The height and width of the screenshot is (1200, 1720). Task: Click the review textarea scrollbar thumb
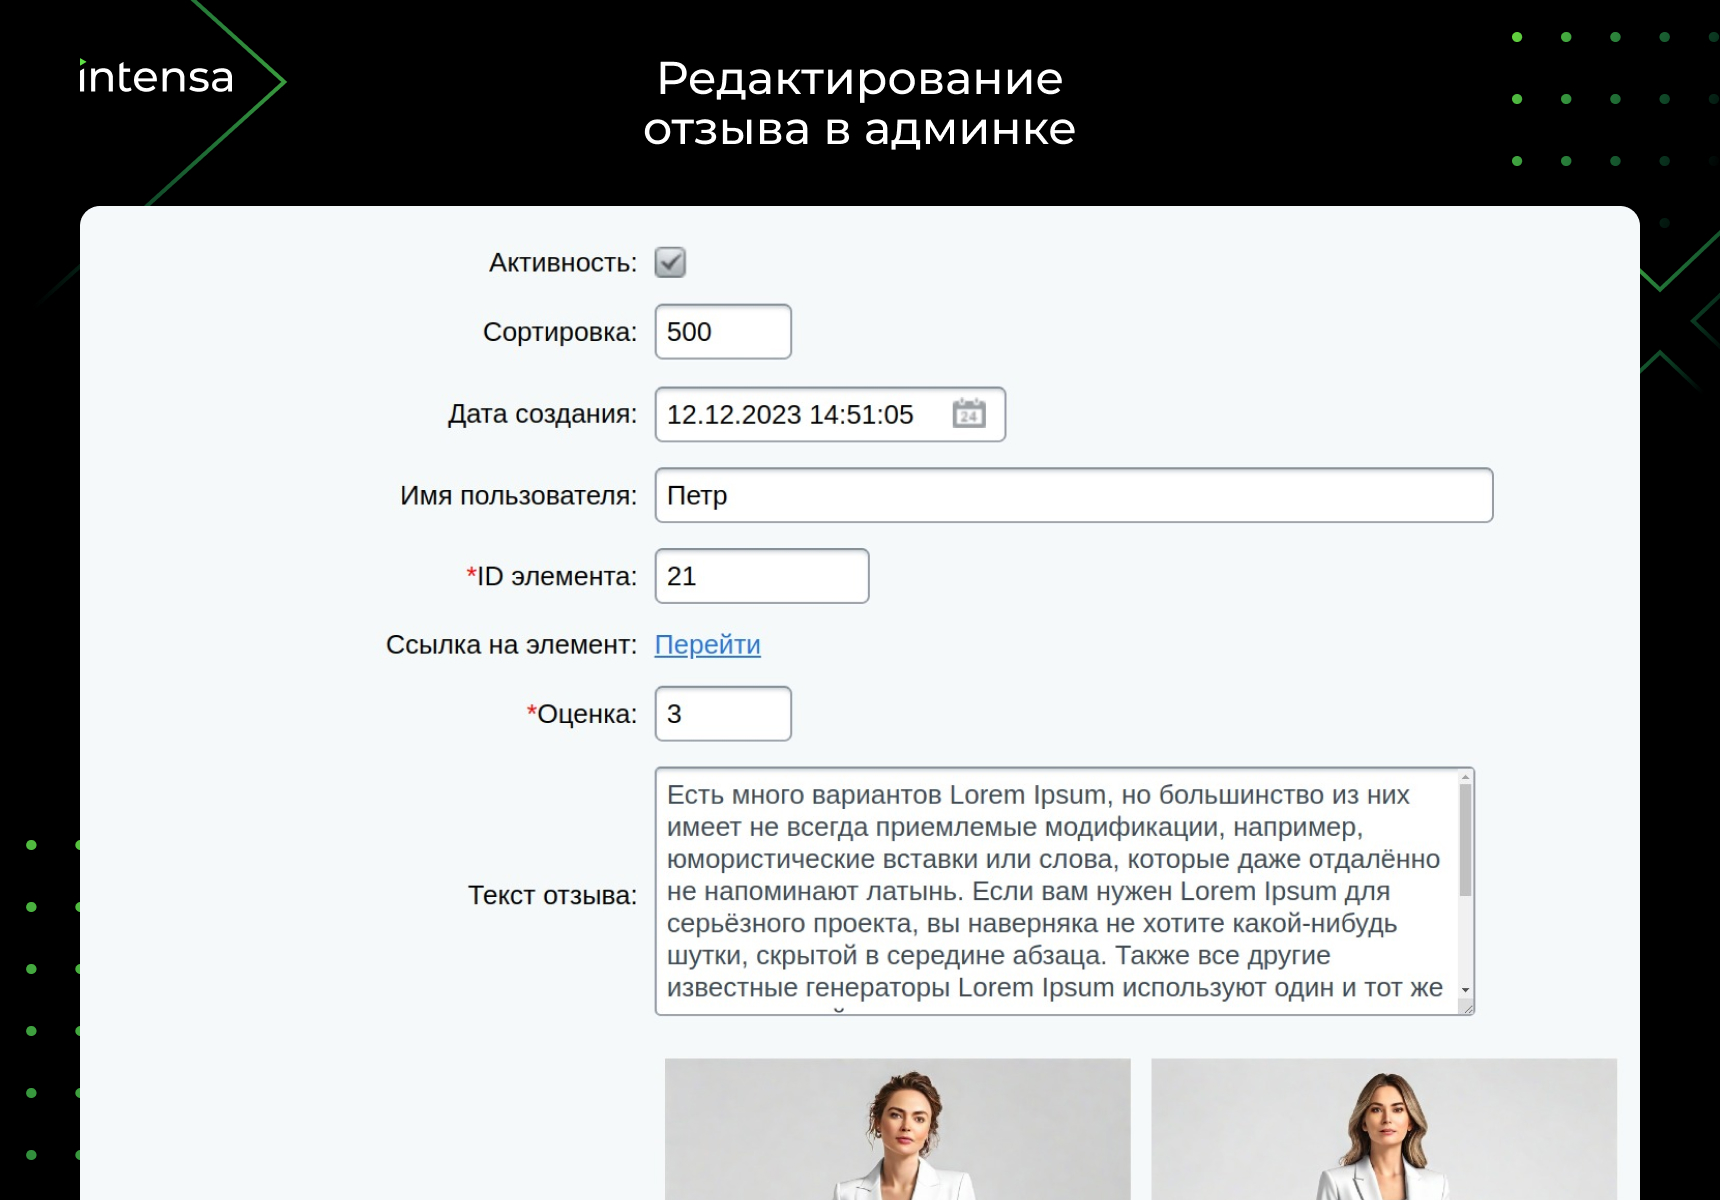click(1465, 840)
